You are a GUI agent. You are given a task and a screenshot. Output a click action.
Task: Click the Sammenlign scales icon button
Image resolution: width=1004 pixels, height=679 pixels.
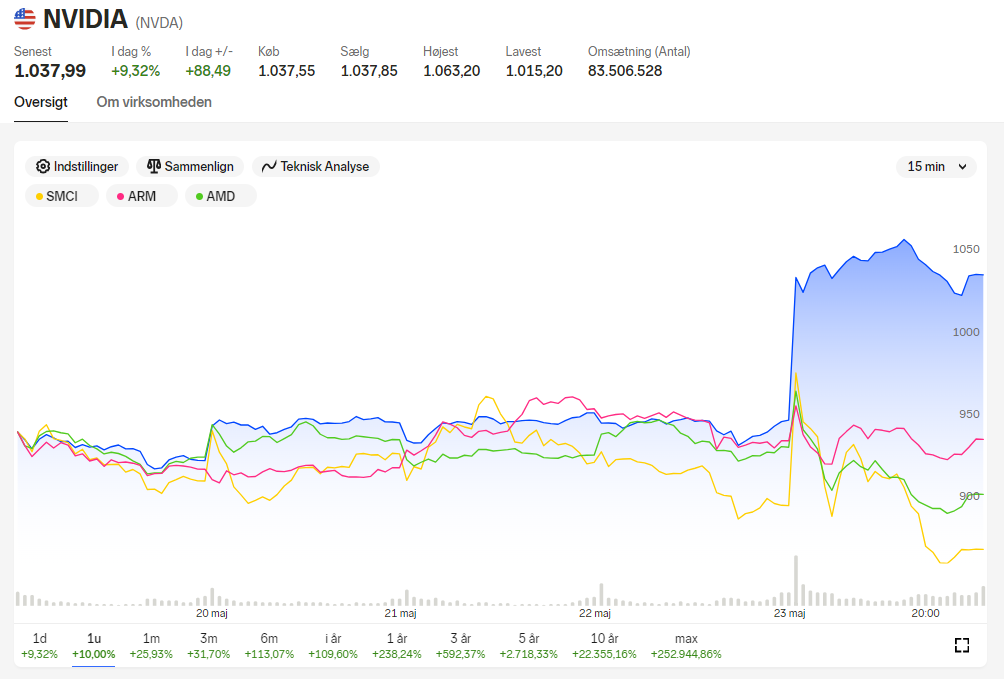190,167
